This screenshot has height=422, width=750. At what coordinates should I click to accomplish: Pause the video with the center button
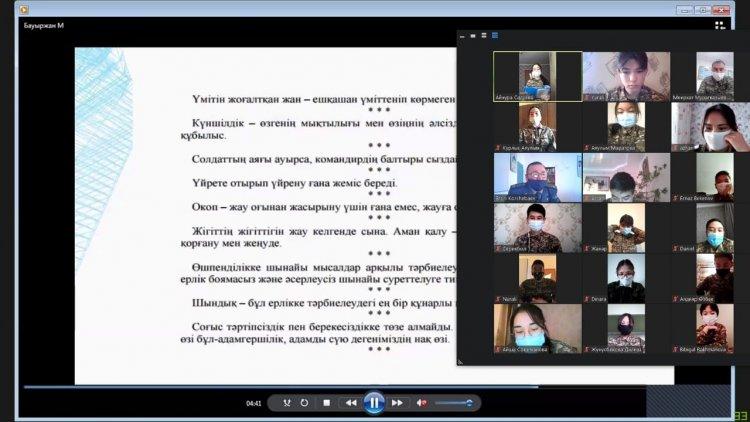(x=374, y=403)
